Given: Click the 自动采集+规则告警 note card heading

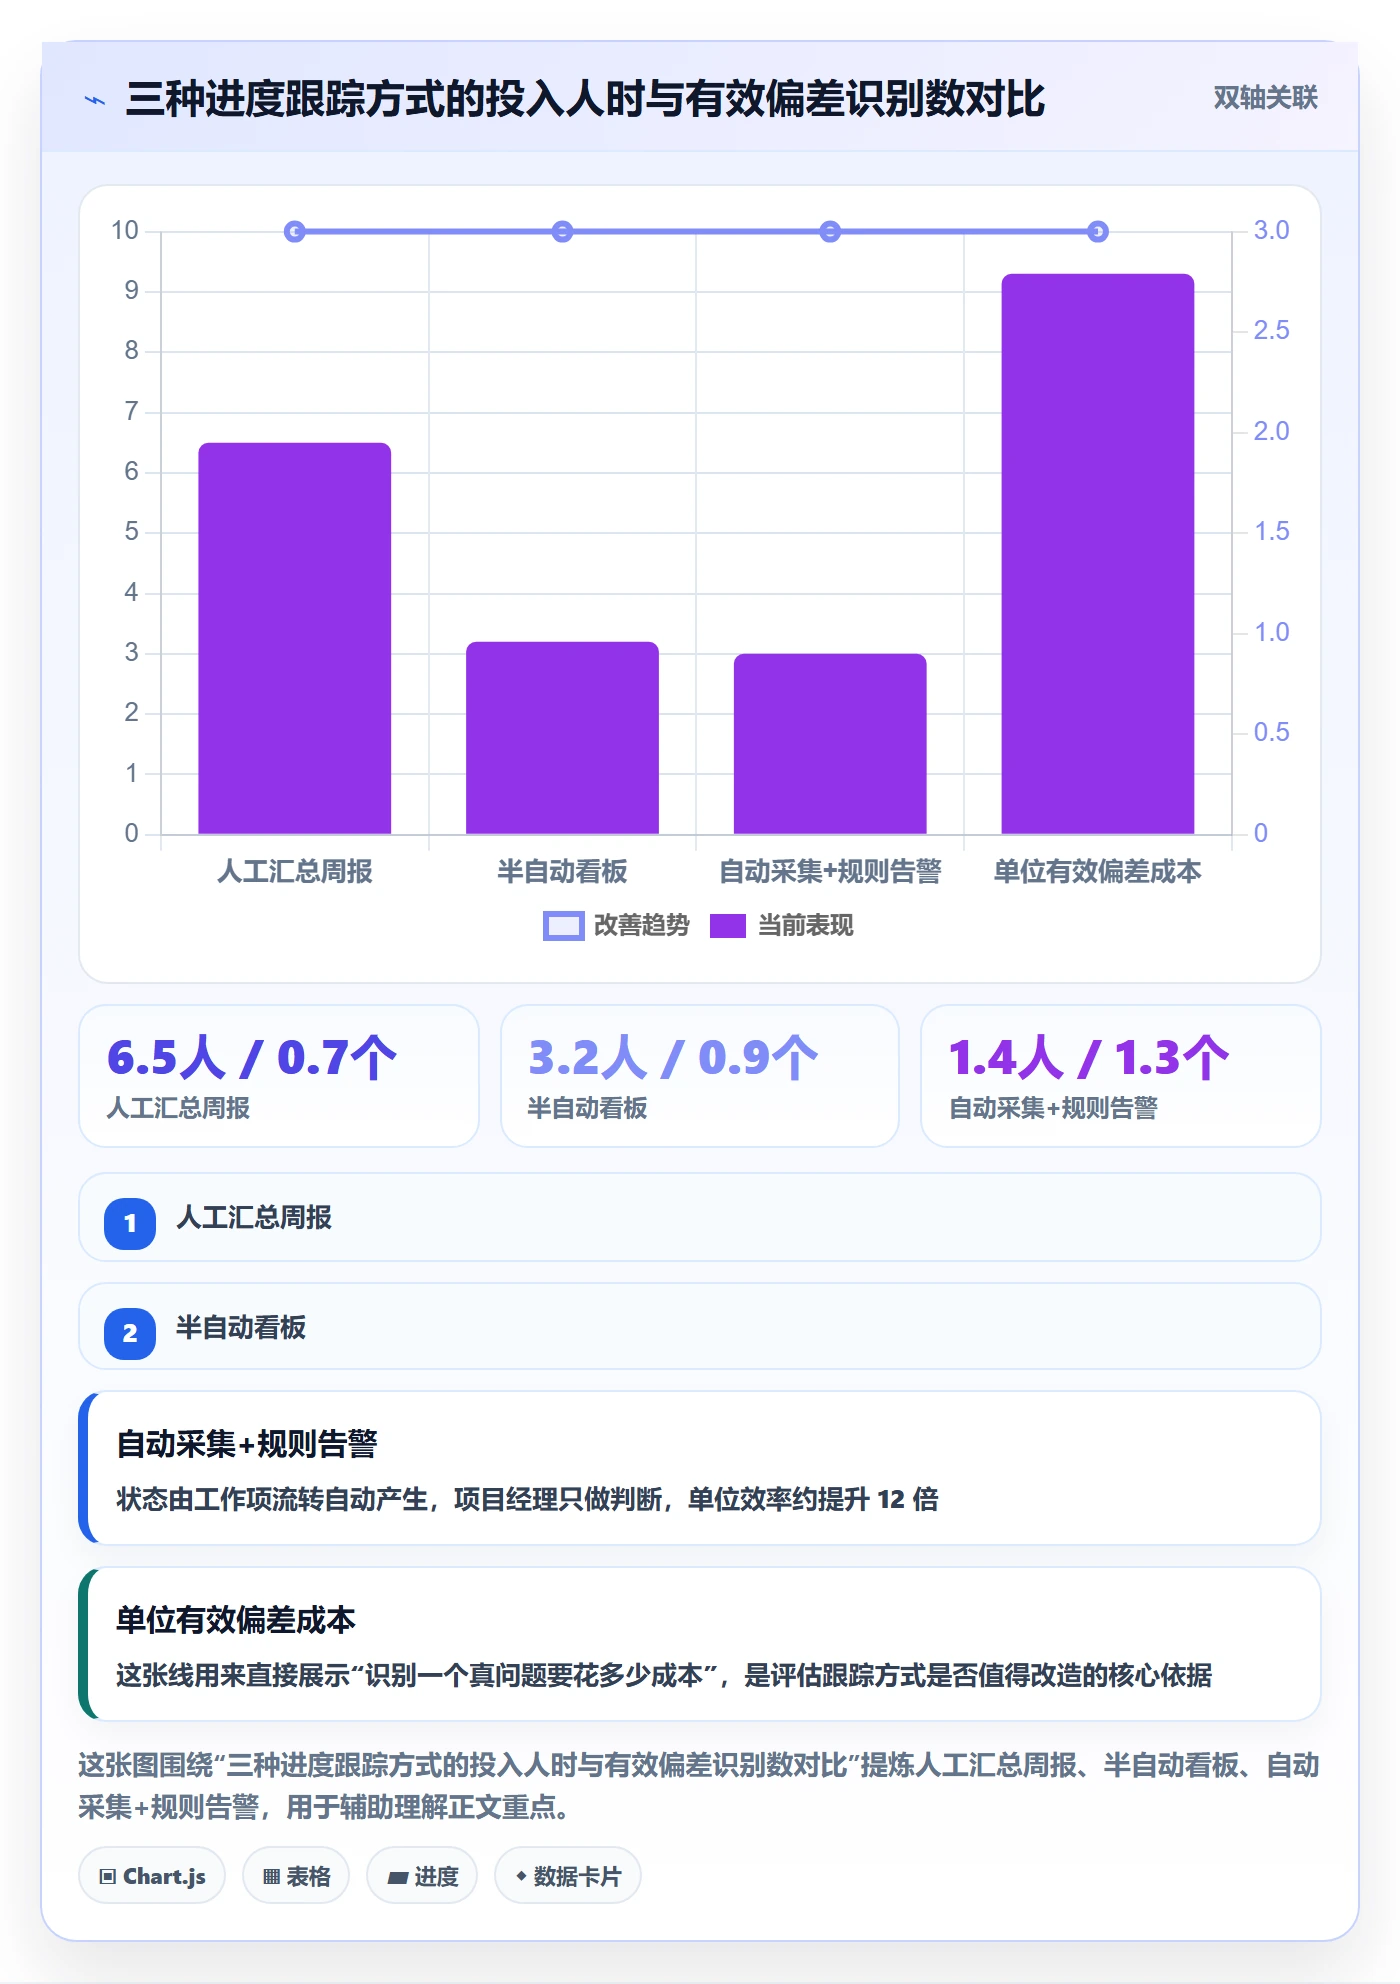Looking at the screenshot, I should tap(247, 1444).
